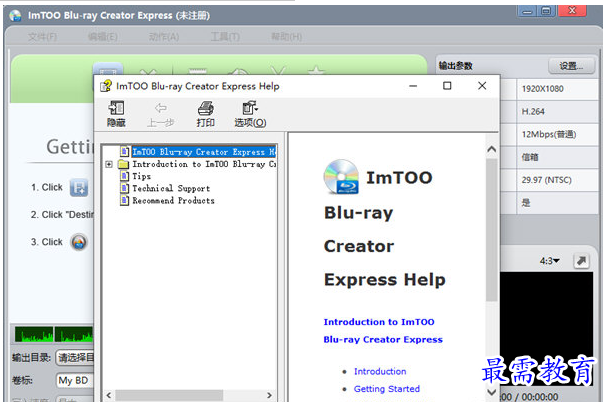Open the 工具(T) menu in main window
Image resolution: width=603 pixels, height=402 pixels.
click(x=225, y=37)
